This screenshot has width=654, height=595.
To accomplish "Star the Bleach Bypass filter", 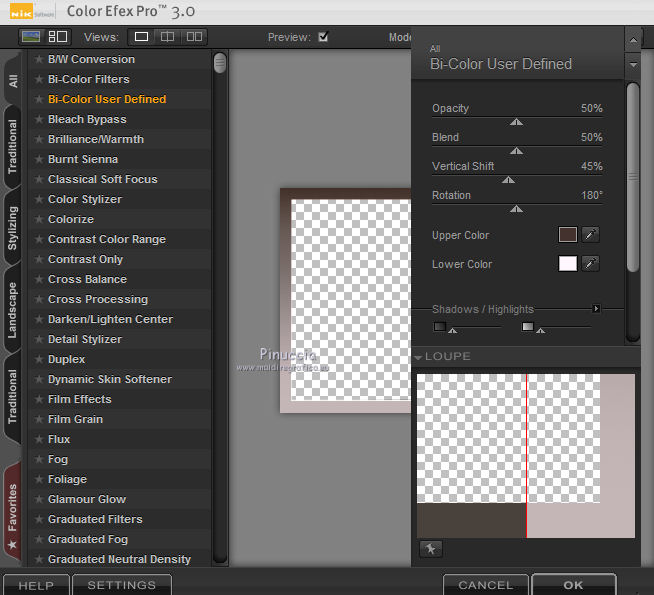I will (x=39, y=119).
